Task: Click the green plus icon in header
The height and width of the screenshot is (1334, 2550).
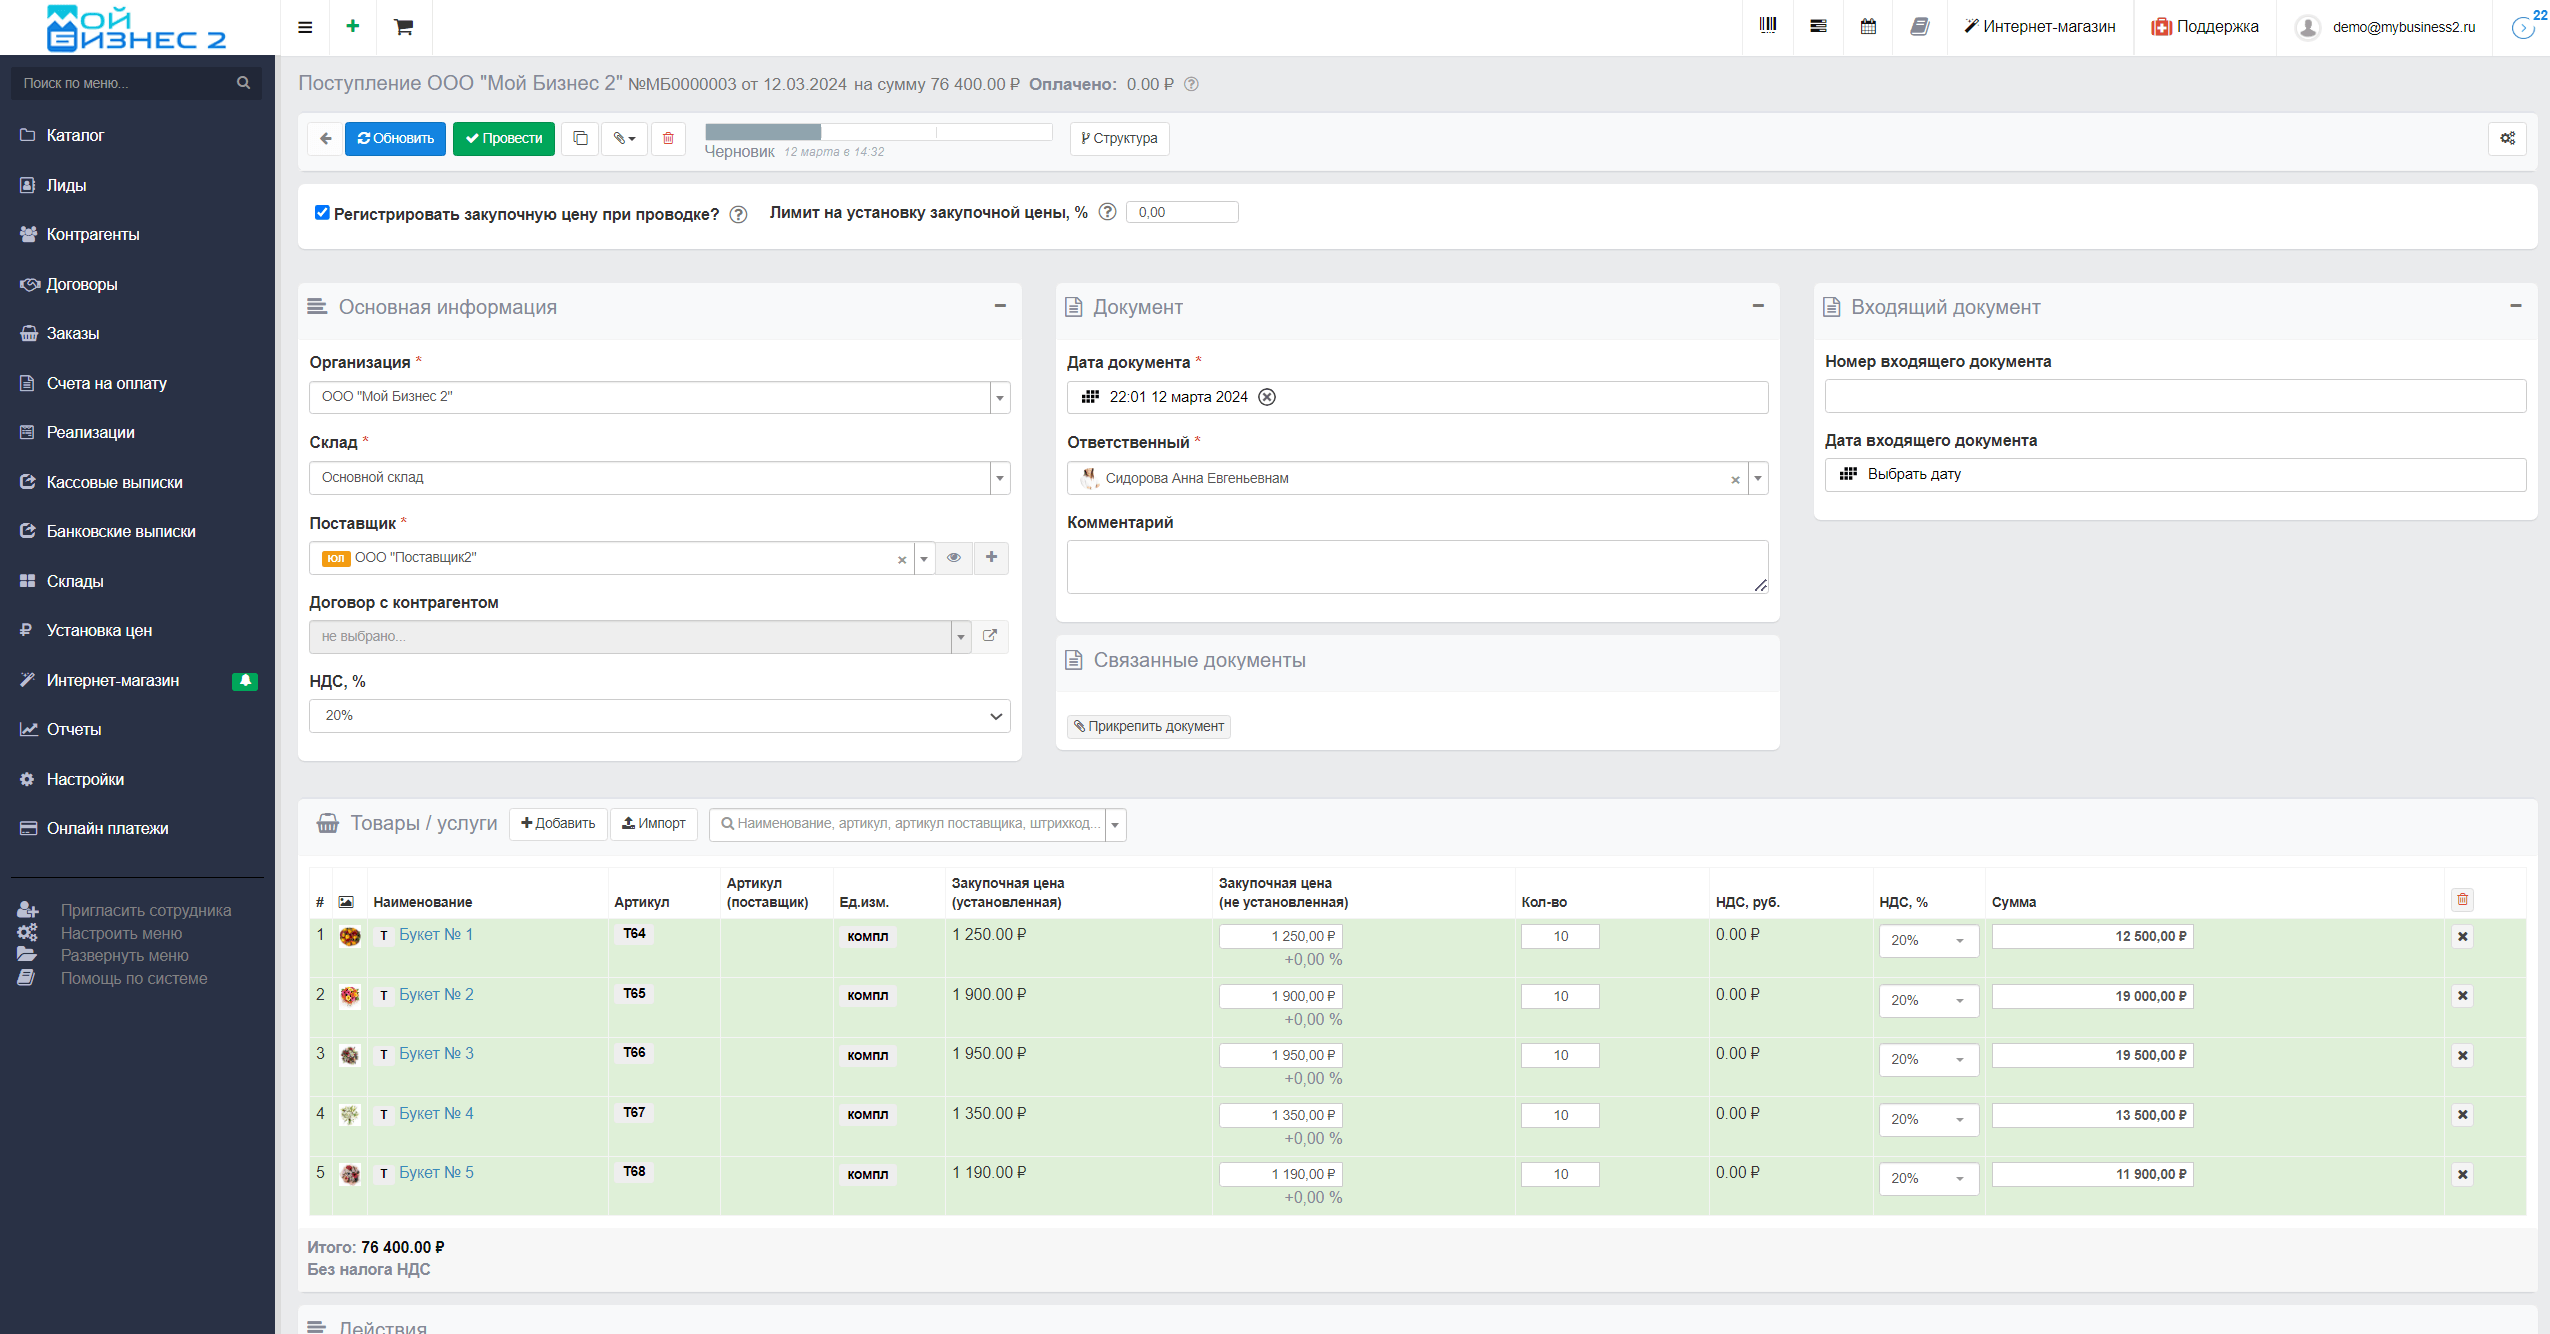Action: tap(352, 26)
